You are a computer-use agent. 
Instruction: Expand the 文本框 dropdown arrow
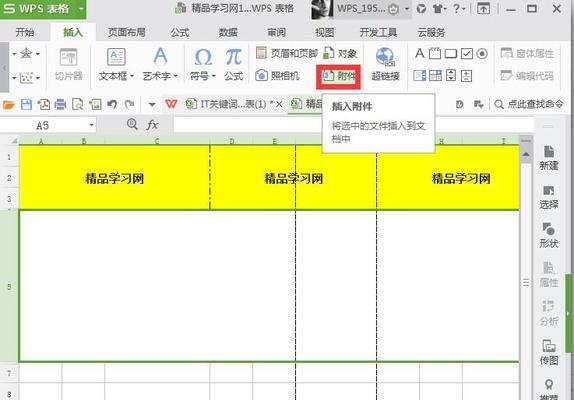tap(132, 76)
